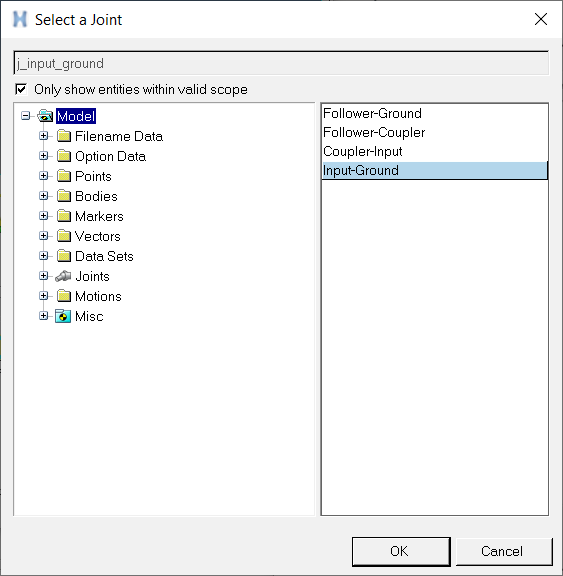Select Coupler-Input joint in list

coord(434,151)
